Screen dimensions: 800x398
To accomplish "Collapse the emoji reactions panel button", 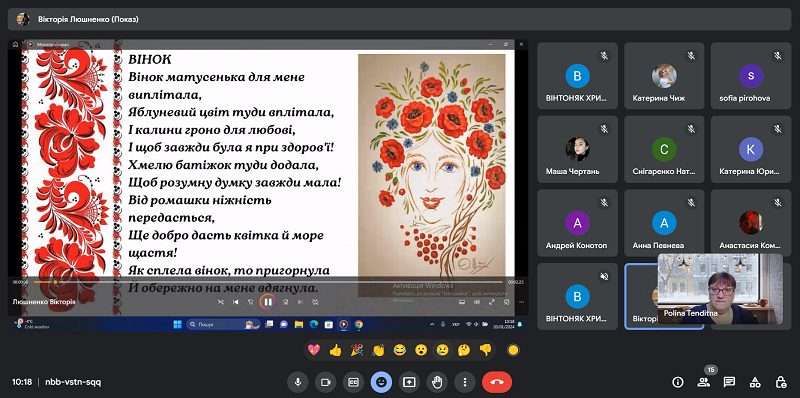I will click(381, 382).
